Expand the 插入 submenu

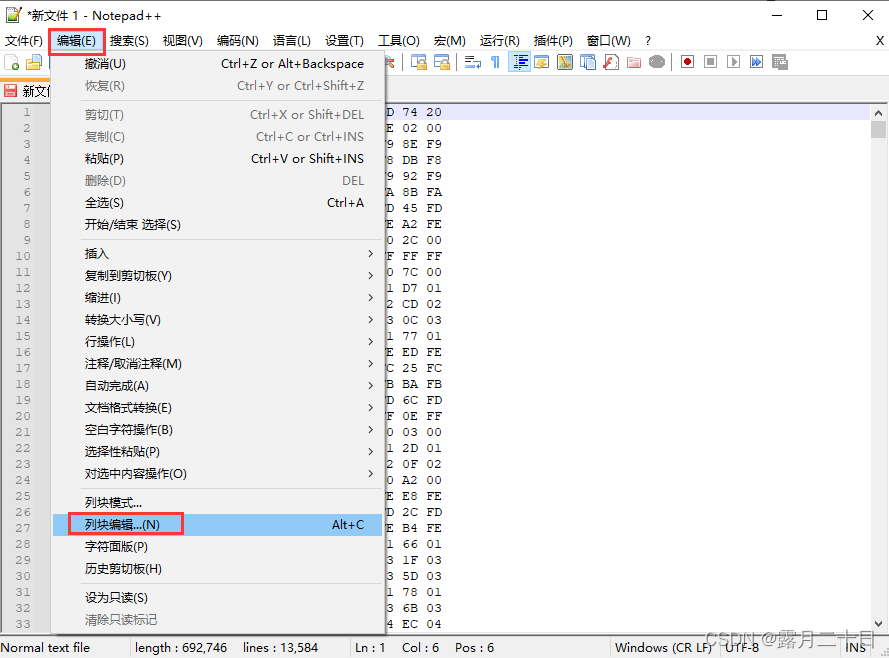coord(218,254)
